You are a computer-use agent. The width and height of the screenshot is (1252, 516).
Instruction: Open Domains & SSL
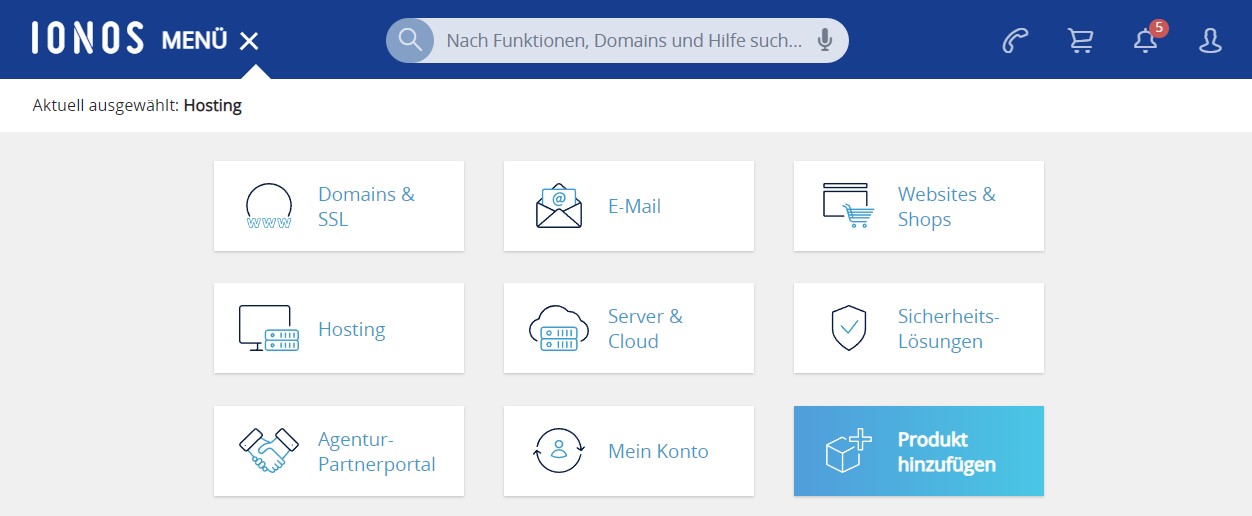(339, 206)
